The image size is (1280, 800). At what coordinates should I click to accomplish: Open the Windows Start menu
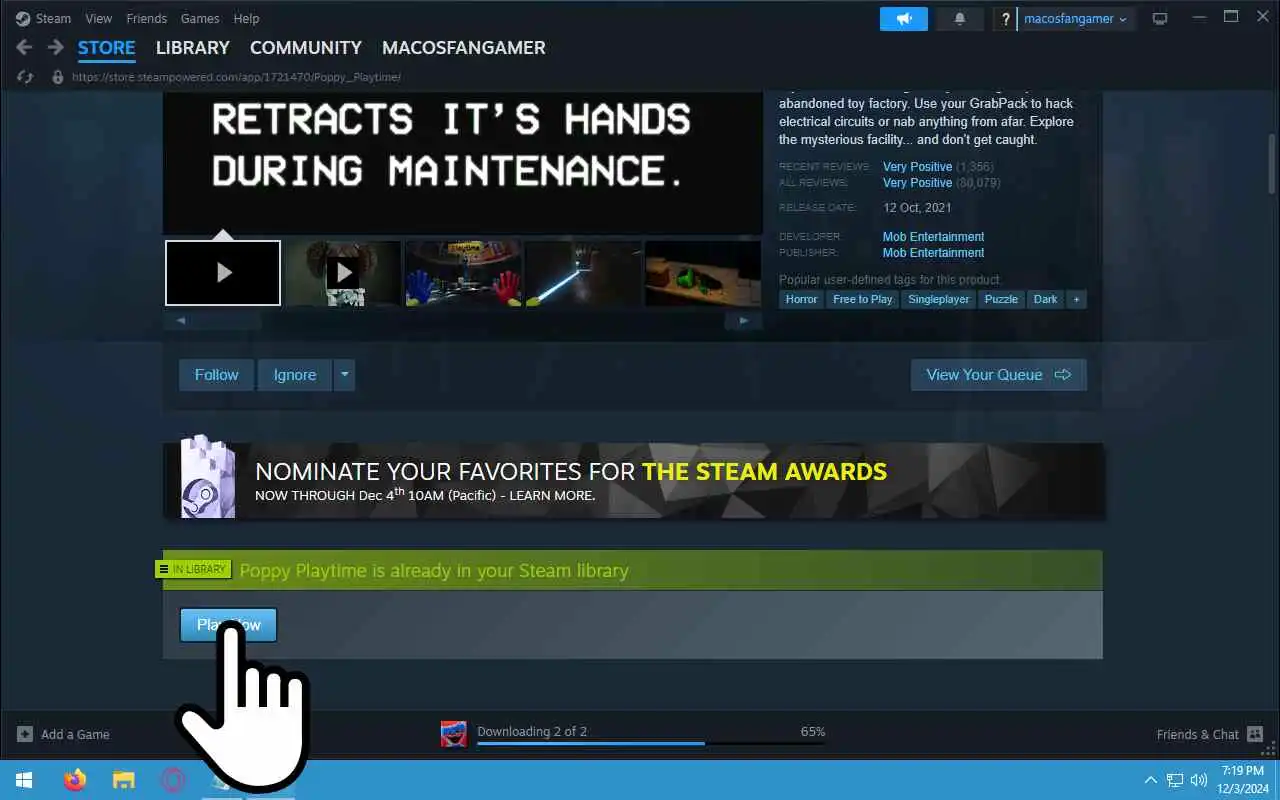point(24,780)
